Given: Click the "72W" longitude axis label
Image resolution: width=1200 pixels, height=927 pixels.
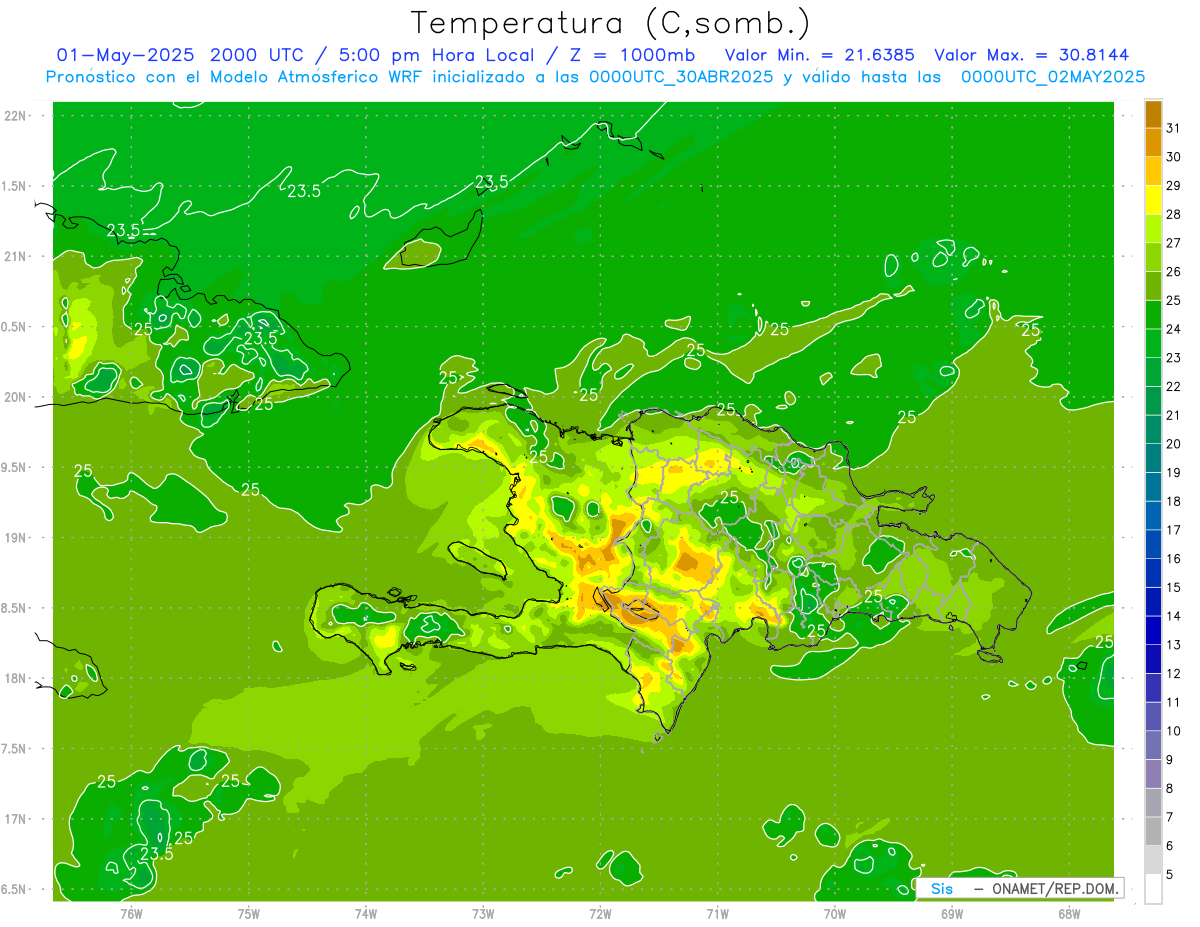Looking at the screenshot, I should (600, 914).
